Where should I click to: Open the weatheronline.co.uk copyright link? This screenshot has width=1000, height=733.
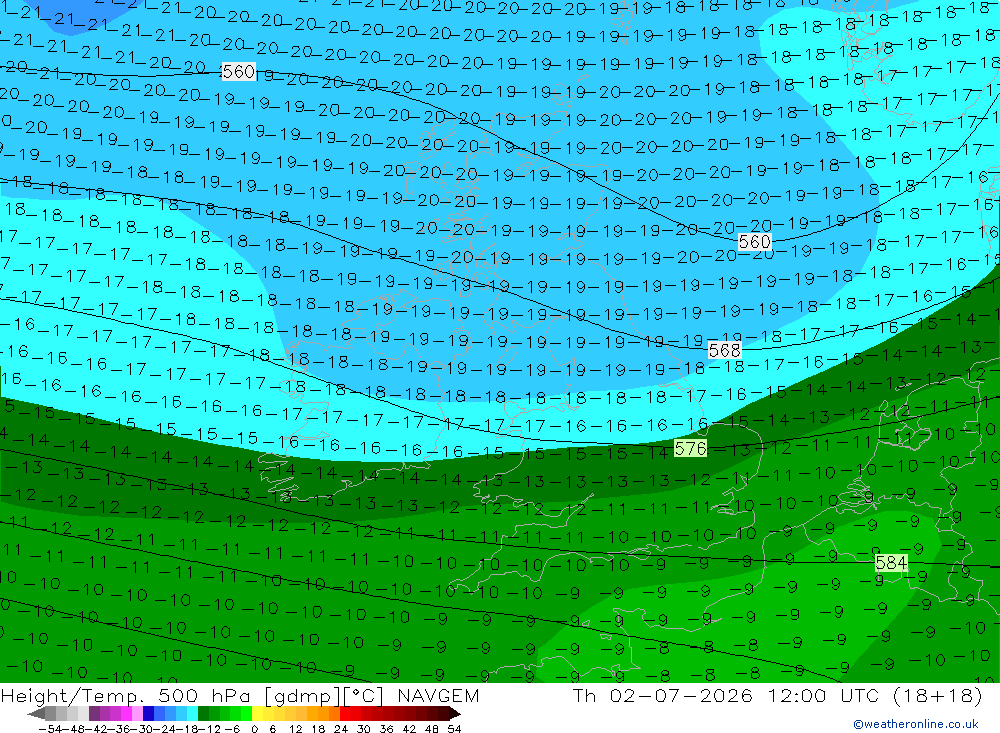tap(916, 723)
